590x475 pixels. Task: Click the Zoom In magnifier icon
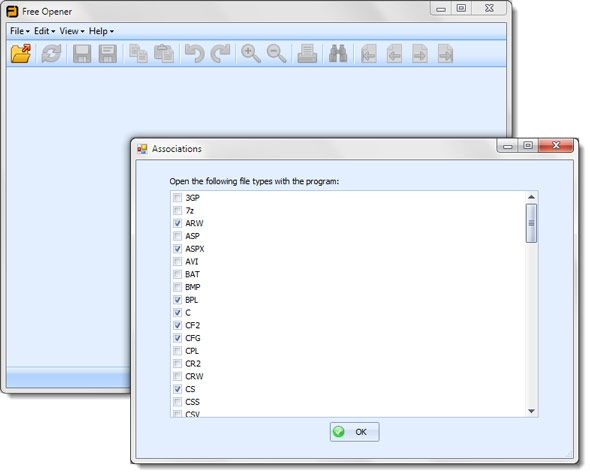pyautogui.click(x=251, y=53)
